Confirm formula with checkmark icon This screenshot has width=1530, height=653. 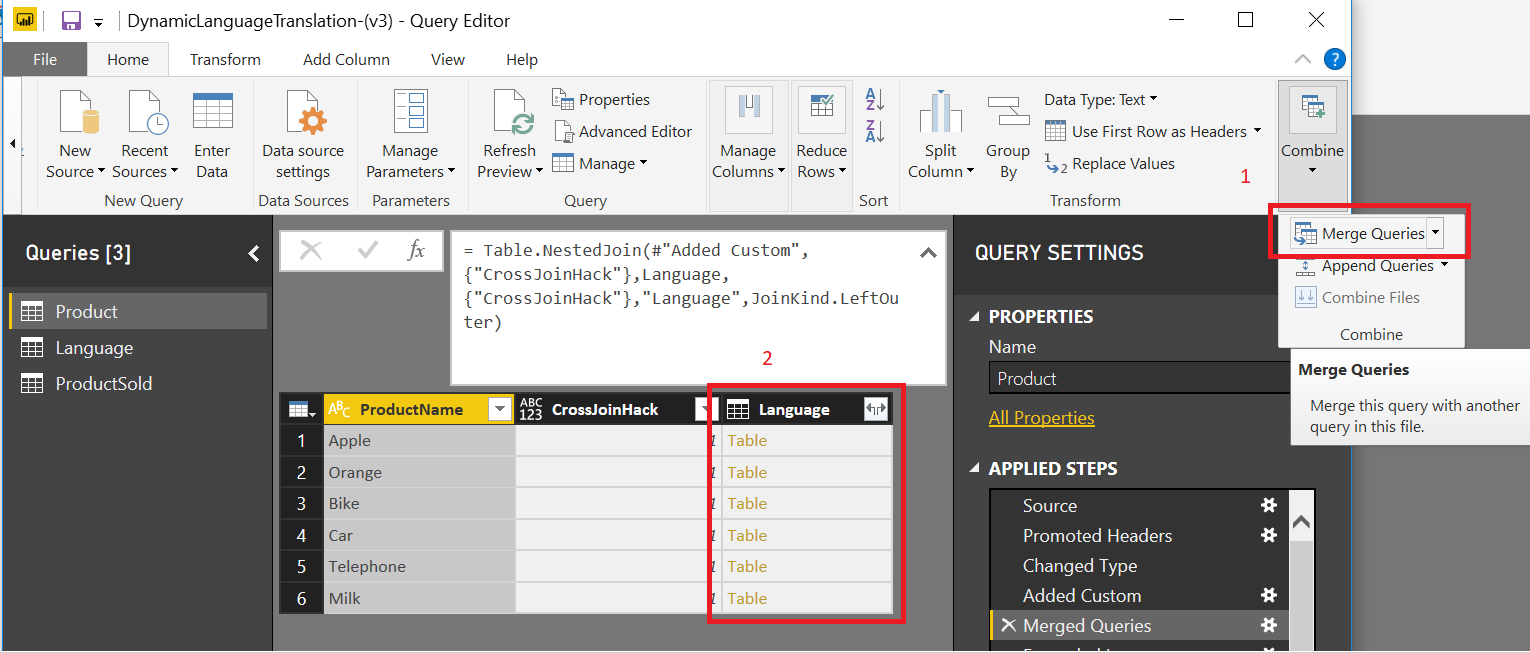[x=367, y=250]
